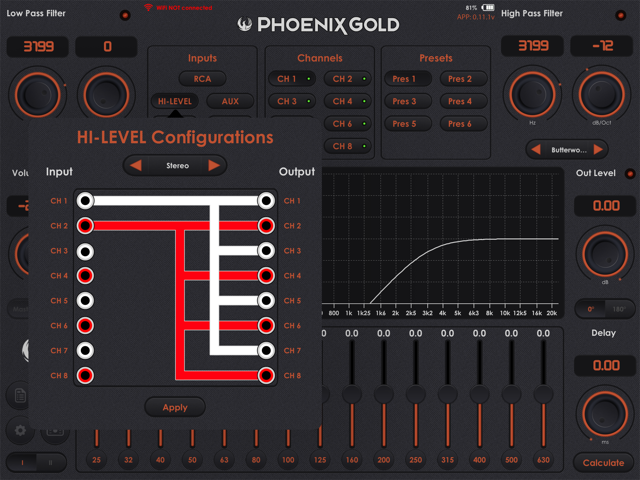Click the CH 5 output jack
This screenshot has height=480, width=640.
pos(266,301)
